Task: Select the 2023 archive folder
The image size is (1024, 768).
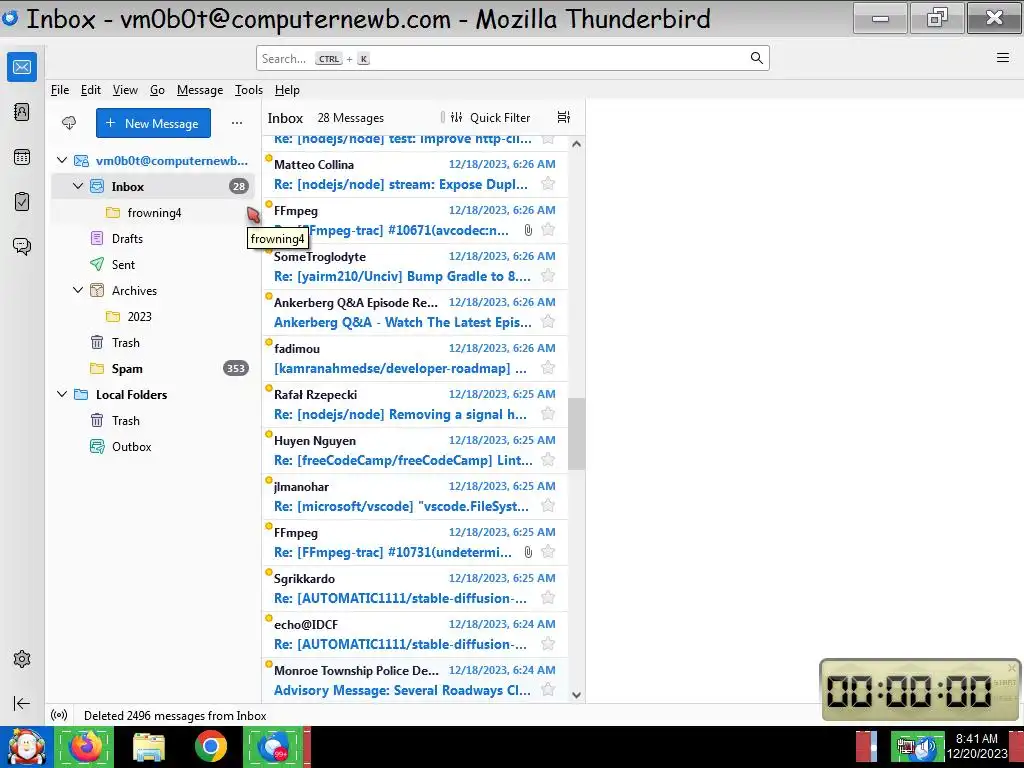Action: [x=153, y=317]
